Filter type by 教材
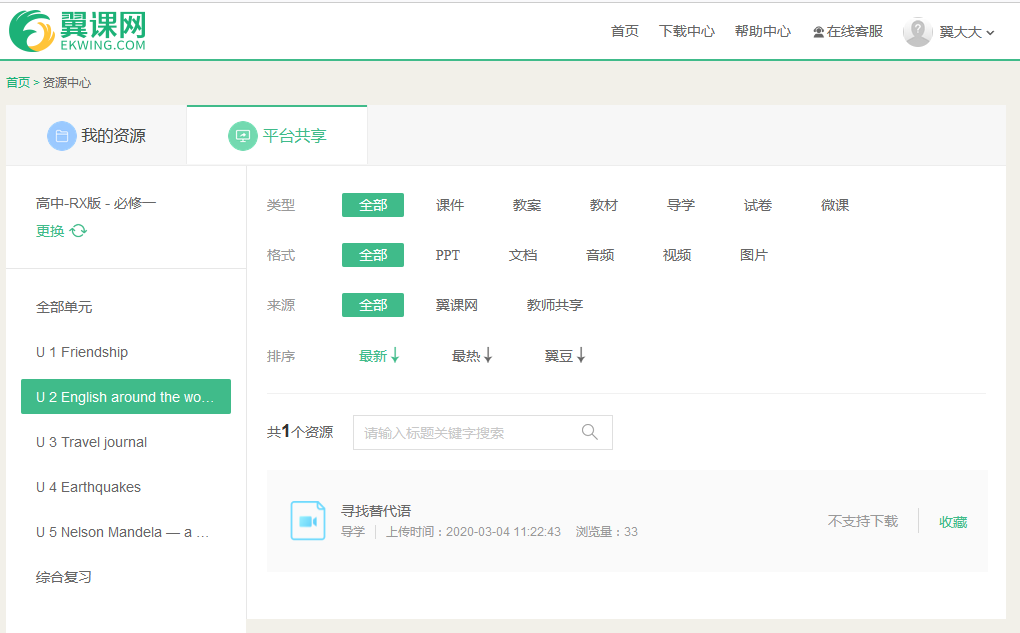Screen dimensions: 1020x633 pos(604,205)
